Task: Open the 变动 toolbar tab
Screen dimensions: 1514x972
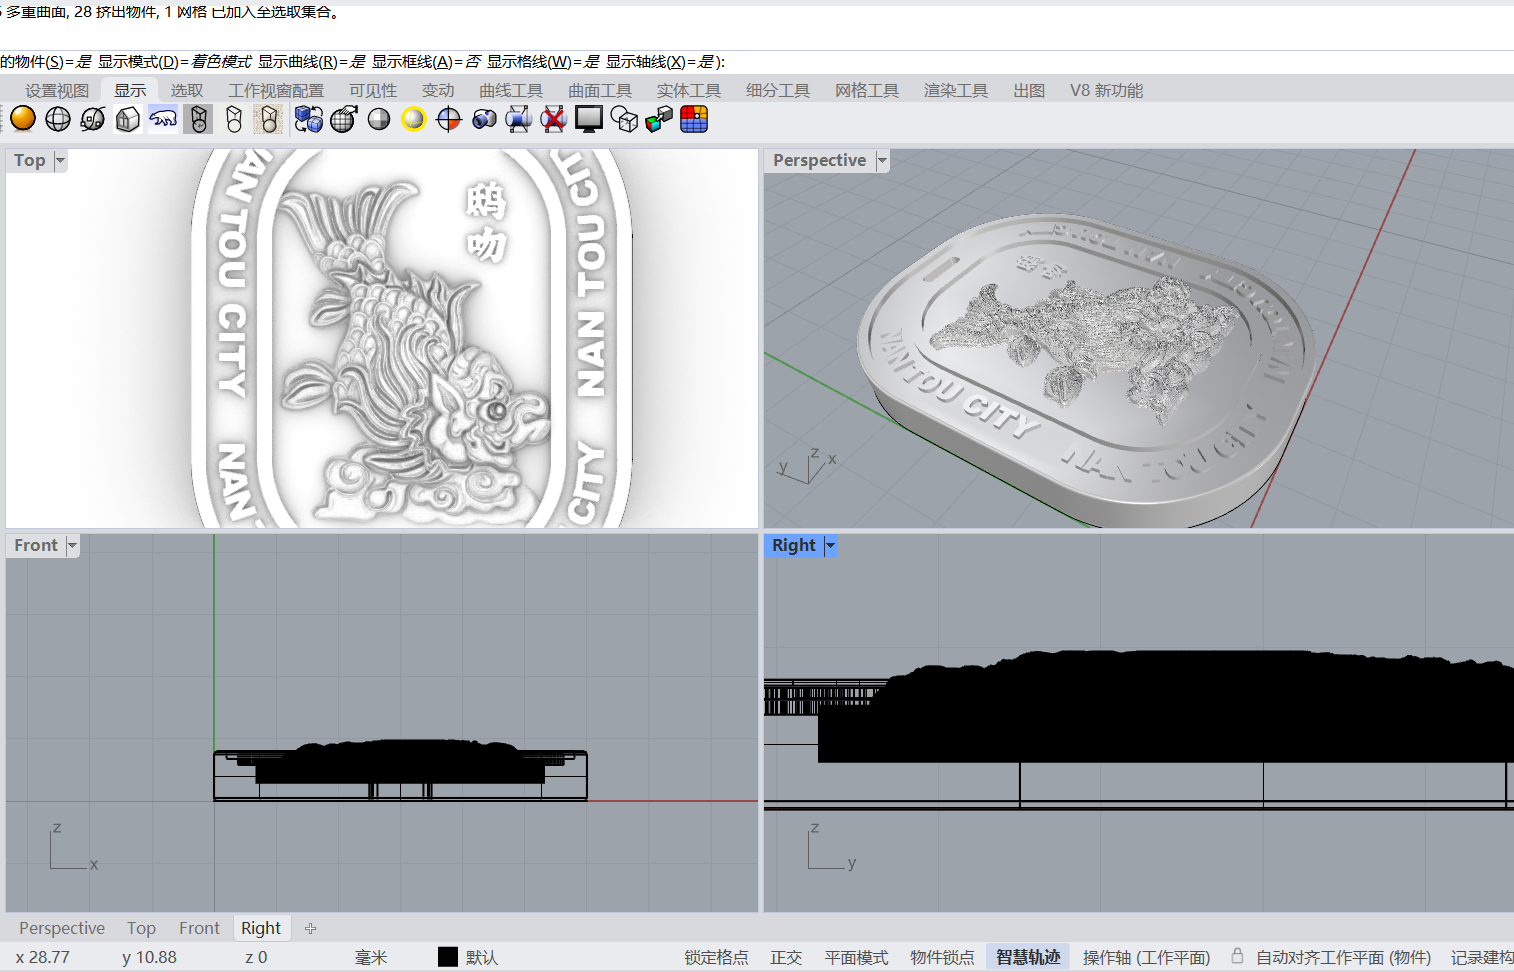Action: [437, 90]
